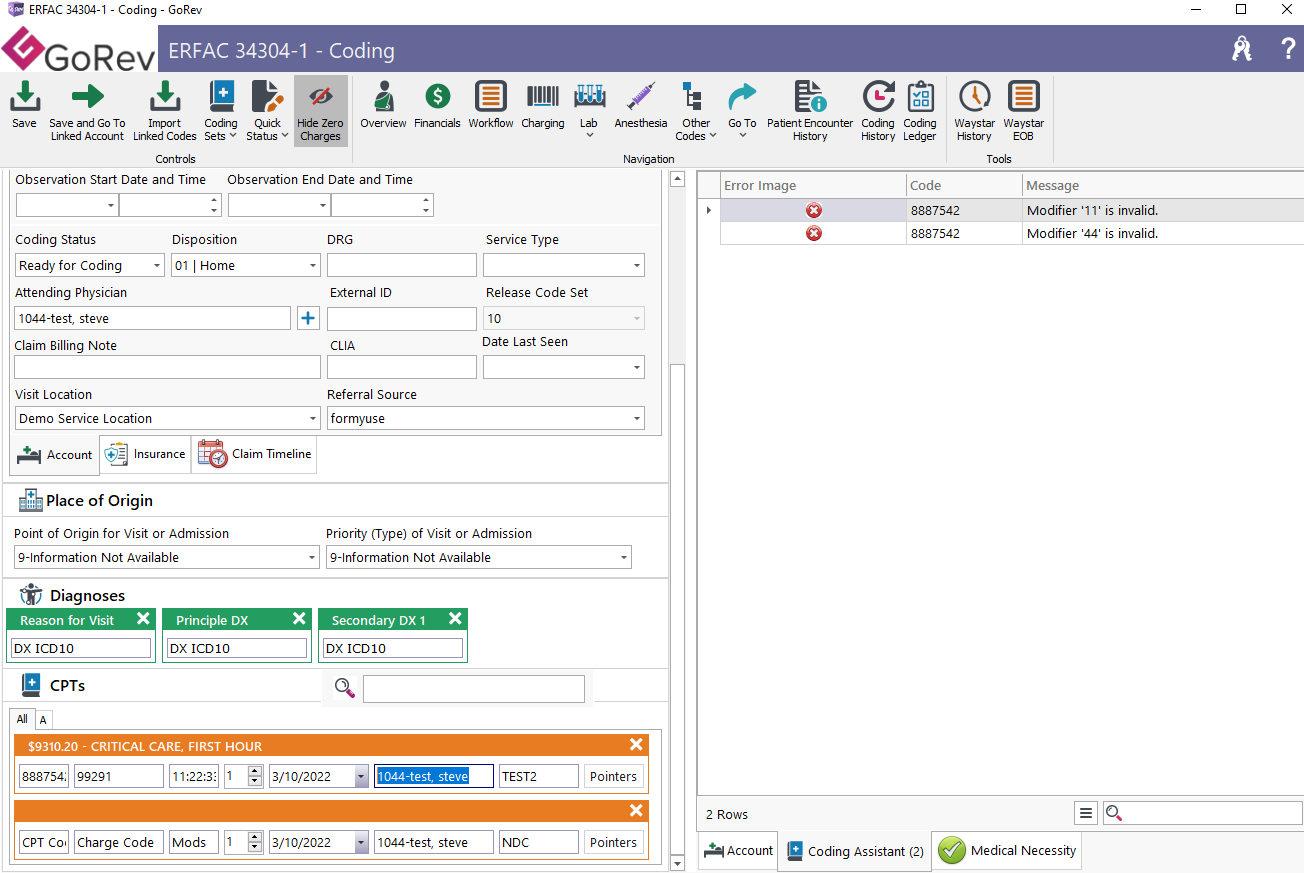Click the Attending Physician field
The height and width of the screenshot is (873, 1304).
click(x=152, y=318)
